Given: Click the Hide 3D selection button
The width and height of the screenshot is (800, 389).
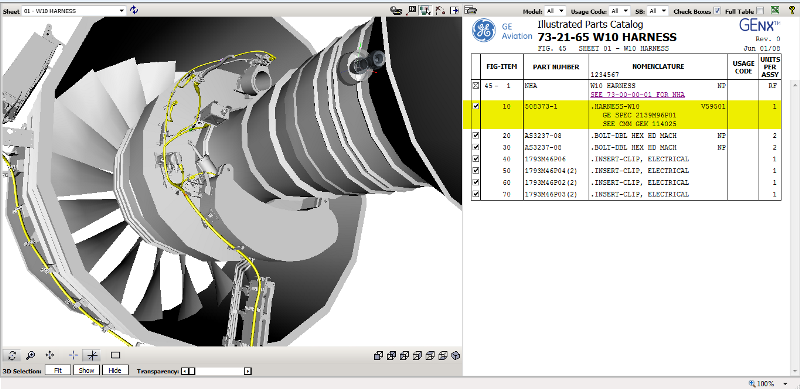Looking at the screenshot, I should [115, 371].
